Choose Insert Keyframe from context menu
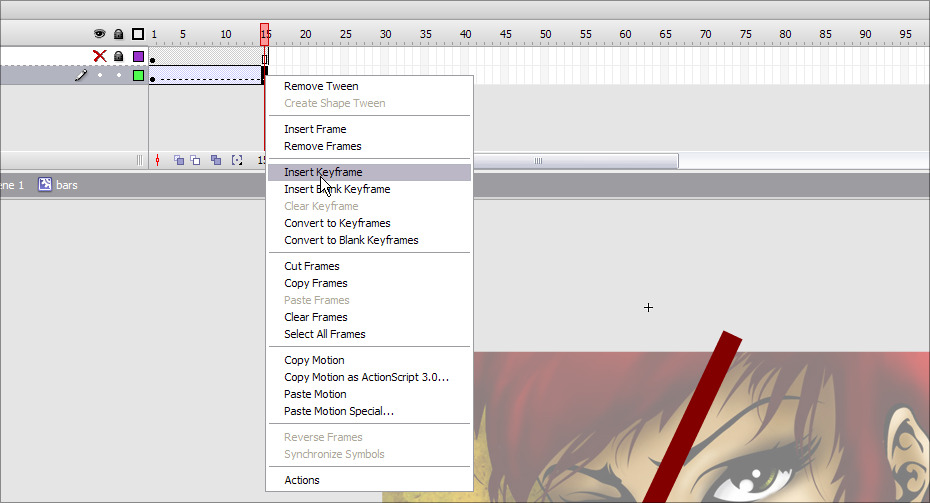The image size is (930, 503). (323, 172)
